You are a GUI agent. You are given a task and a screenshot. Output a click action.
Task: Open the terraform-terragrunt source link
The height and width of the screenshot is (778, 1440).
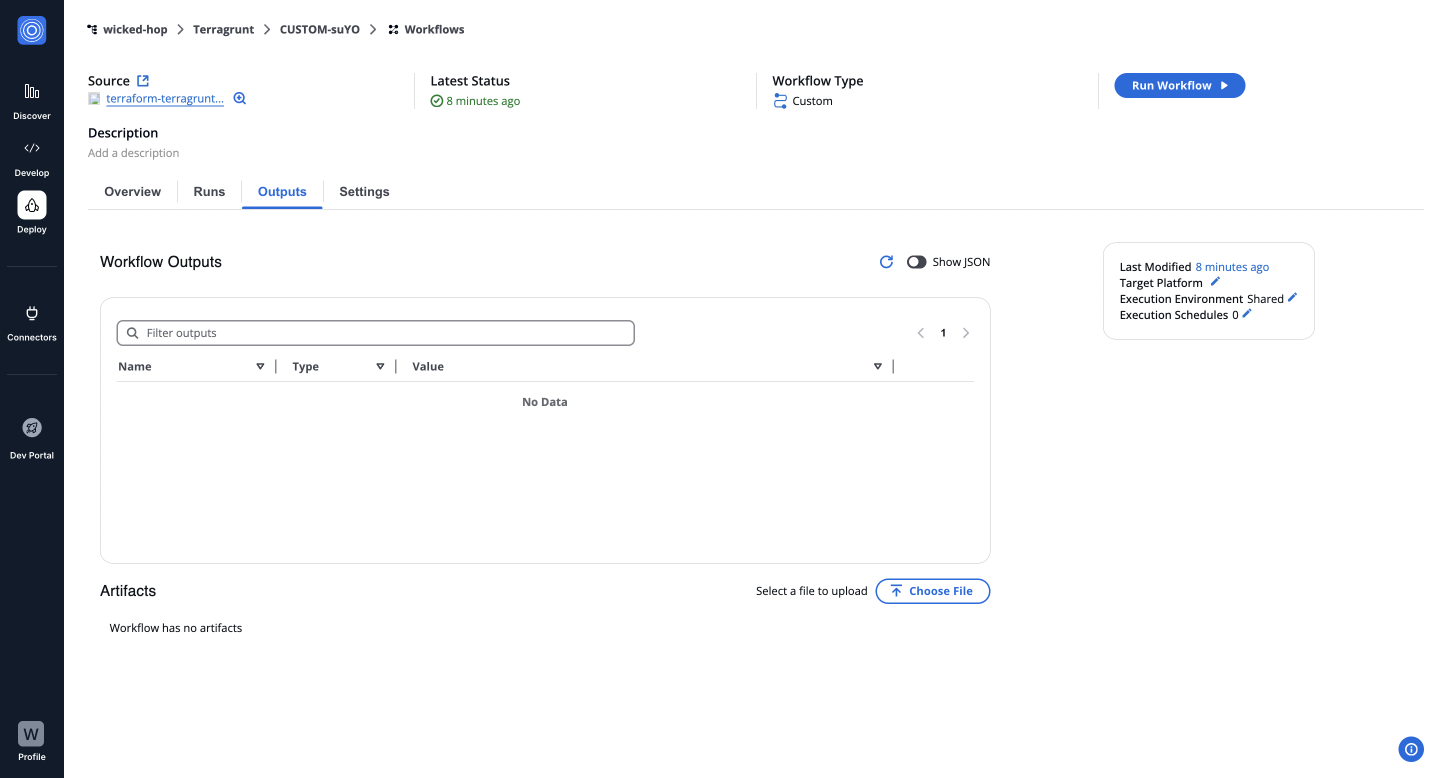click(x=165, y=100)
